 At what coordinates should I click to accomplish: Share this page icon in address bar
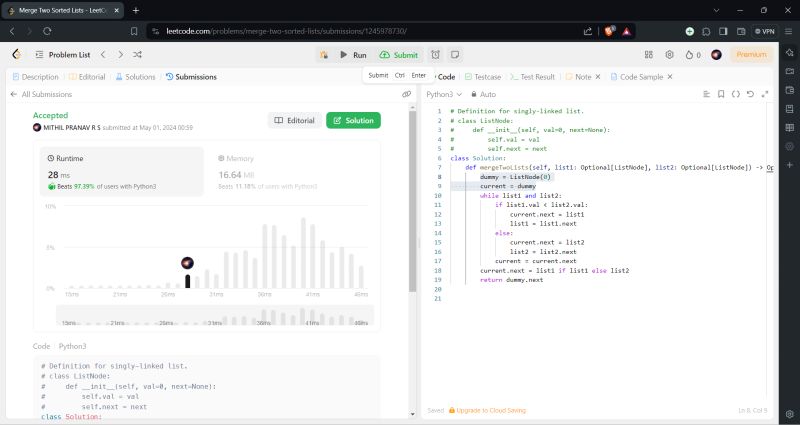pos(588,31)
